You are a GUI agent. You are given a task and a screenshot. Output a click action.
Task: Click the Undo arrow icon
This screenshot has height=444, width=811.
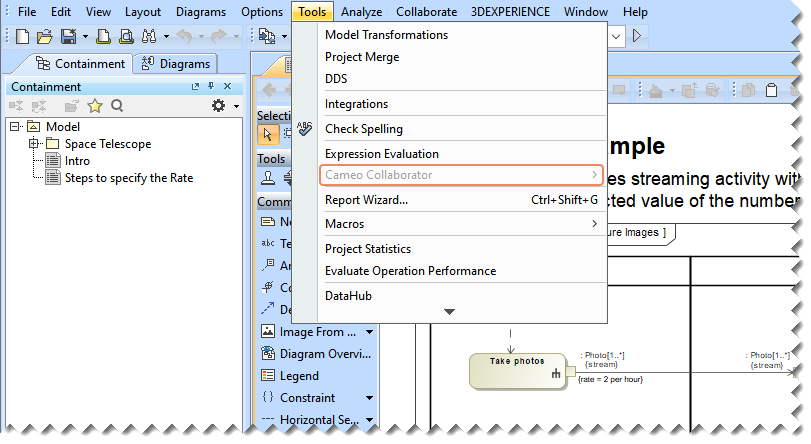click(185, 36)
